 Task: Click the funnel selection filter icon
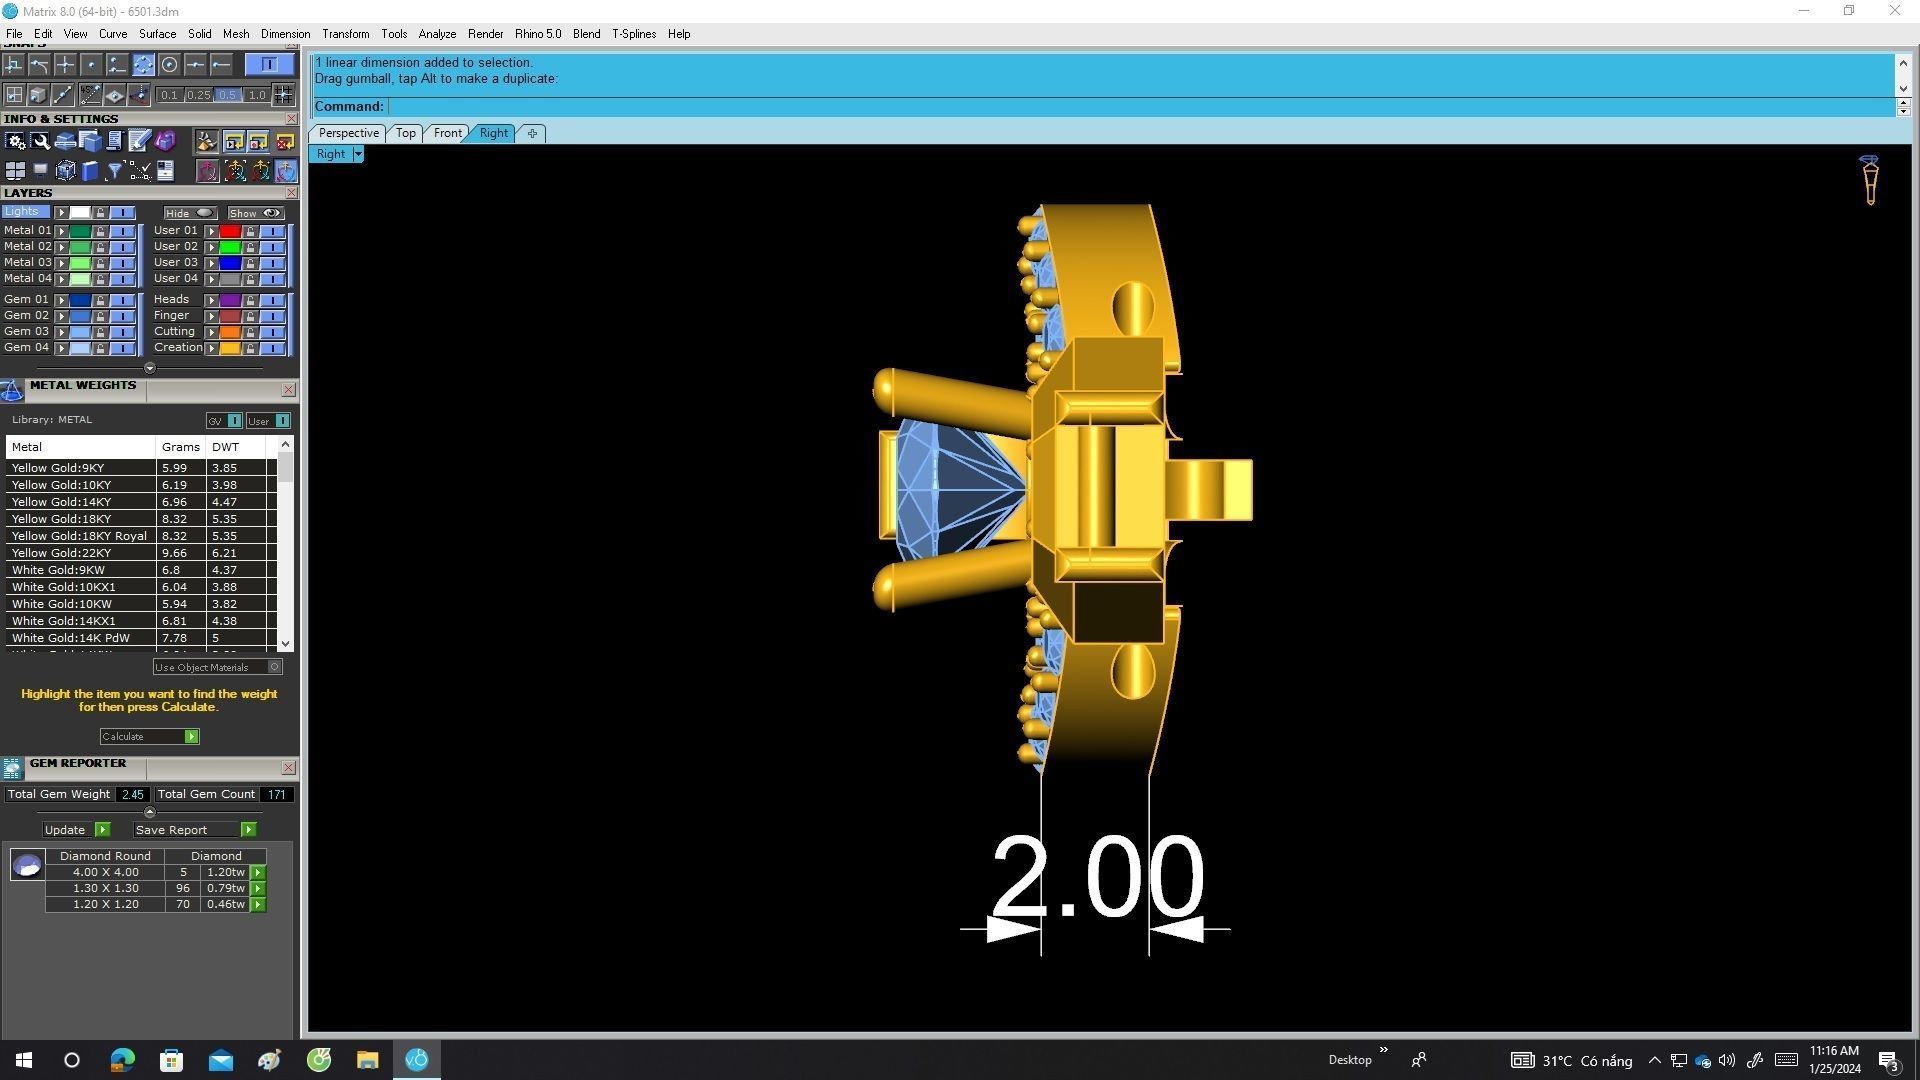coord(114,171)
